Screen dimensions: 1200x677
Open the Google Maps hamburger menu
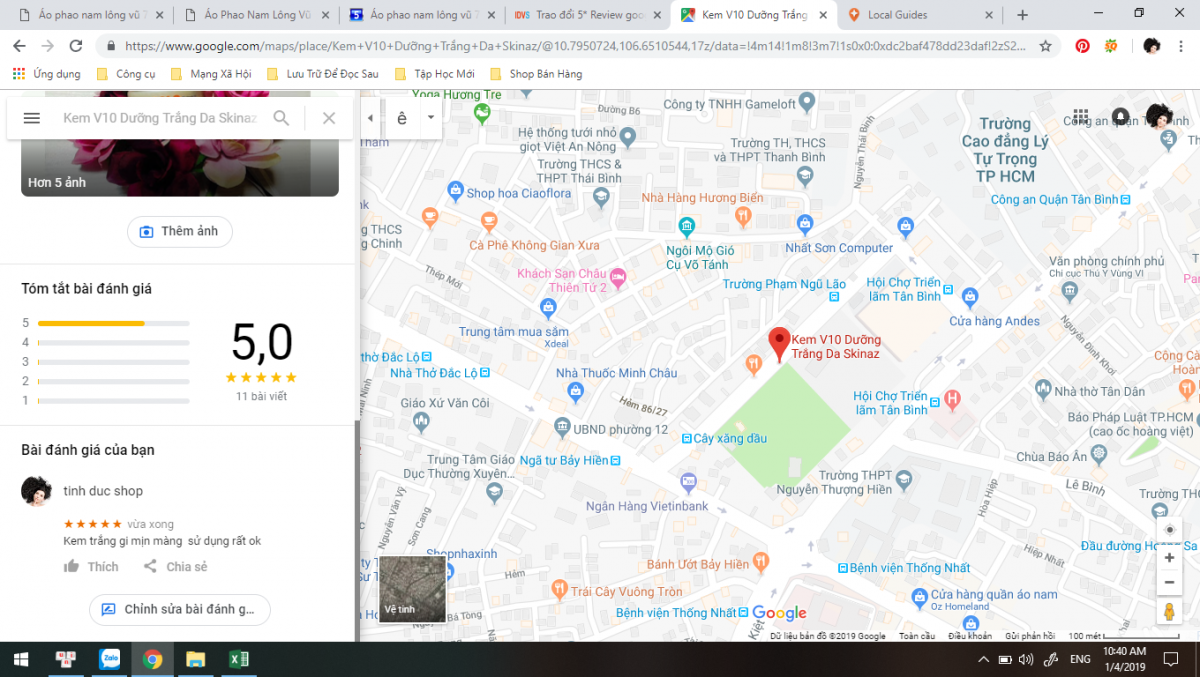pyautogui.click(x=31, y=118)
